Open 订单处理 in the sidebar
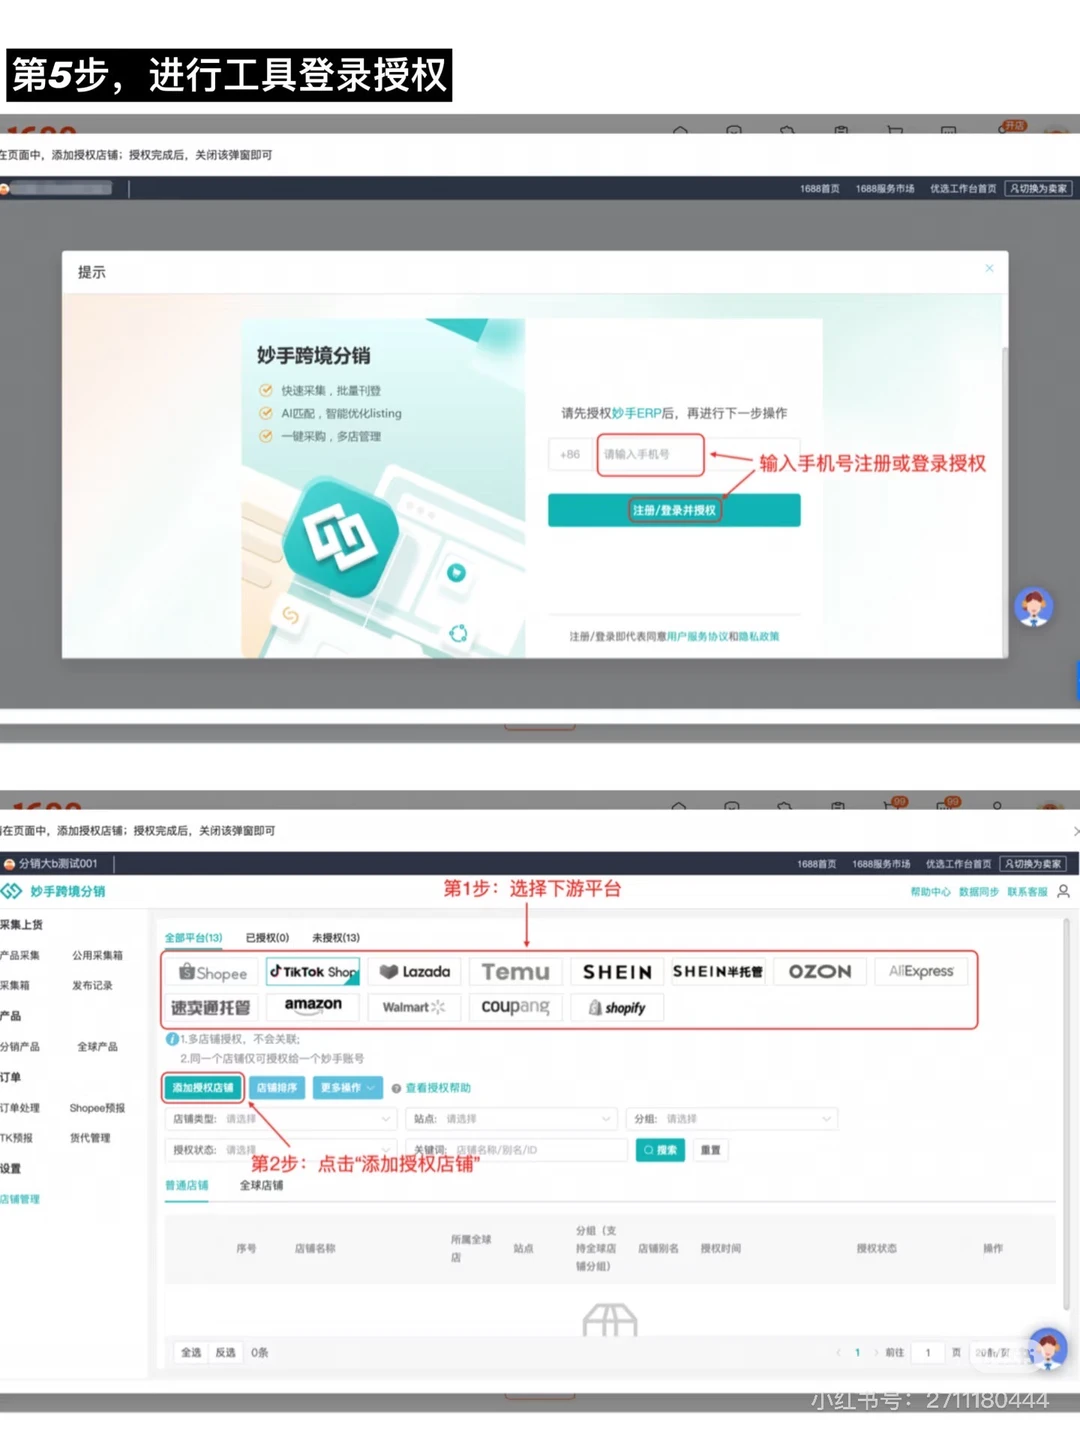This screenshot has height=1440, width=1080. [19, 1108]
